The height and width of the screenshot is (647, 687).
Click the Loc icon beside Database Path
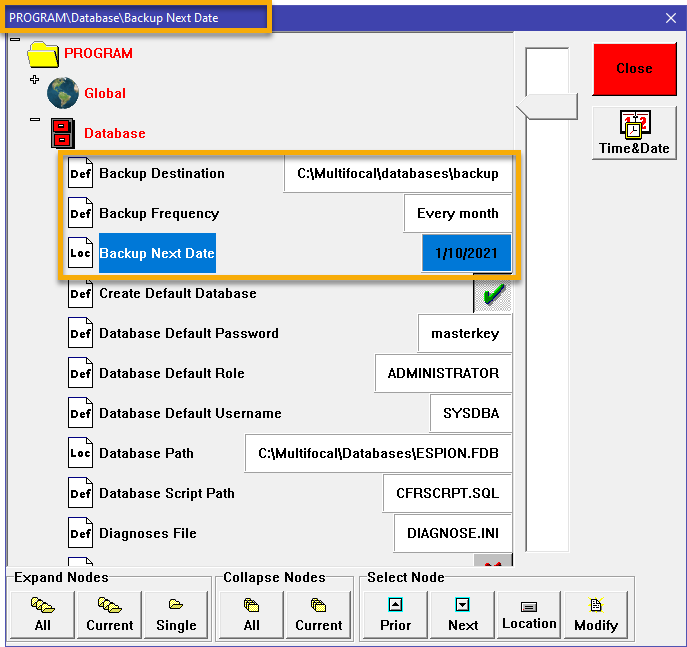pos(80,453)
